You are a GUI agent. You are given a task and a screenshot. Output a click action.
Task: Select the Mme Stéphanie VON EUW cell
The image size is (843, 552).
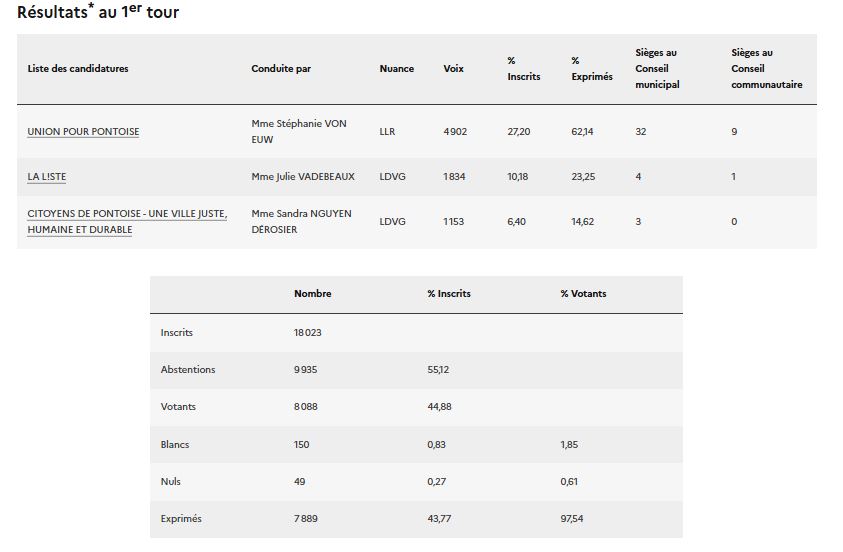[x=299, y=132]
